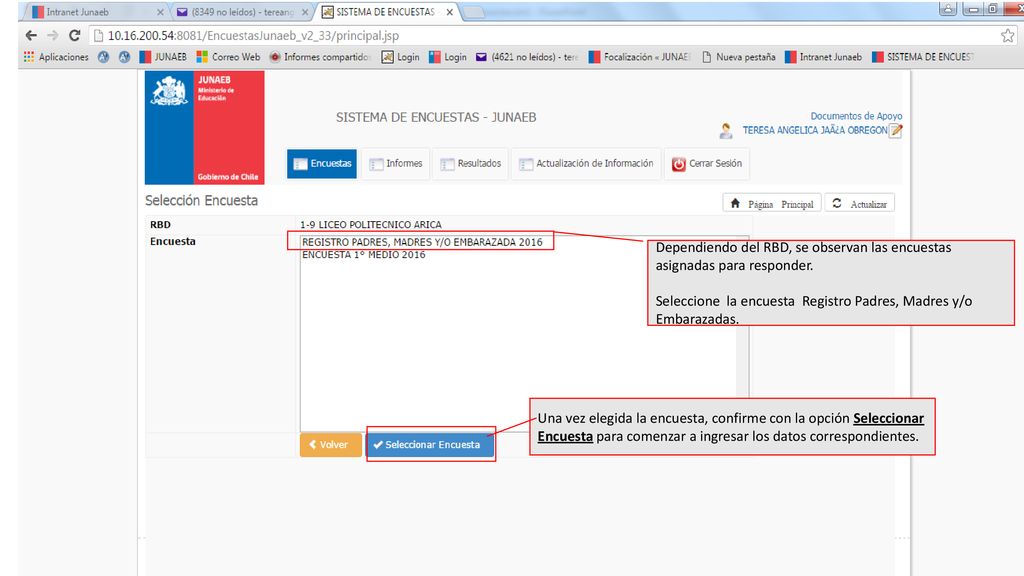Select REGISTRO PADRES, MADRES Y/O EMBARAZADA 2016
The height and width of the screenshot is (576, 1024).
point(422,242)
